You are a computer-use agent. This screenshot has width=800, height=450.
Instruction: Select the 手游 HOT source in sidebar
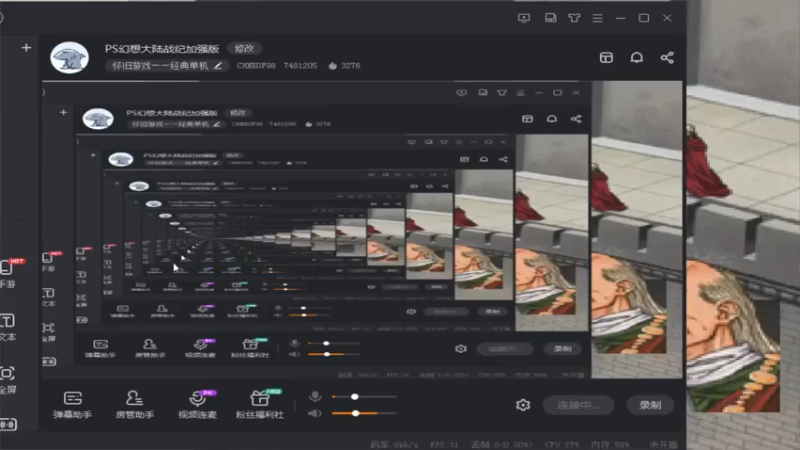(8, 272)
